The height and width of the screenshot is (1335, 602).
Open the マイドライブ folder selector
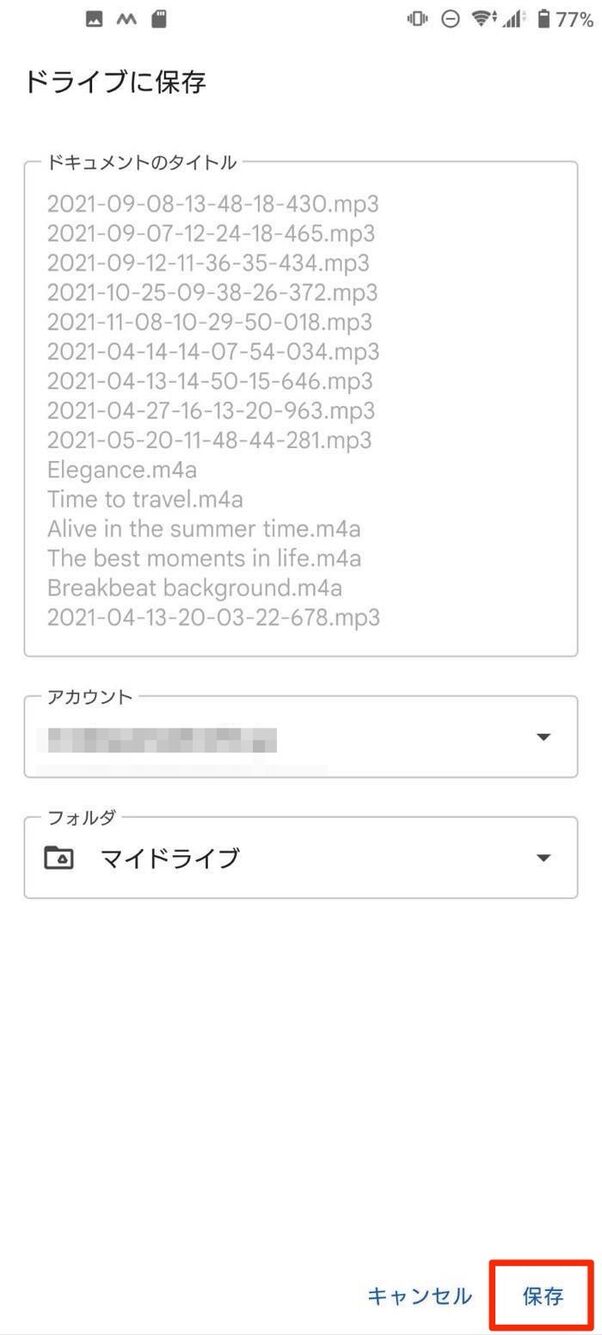click(x=301, y=858)
